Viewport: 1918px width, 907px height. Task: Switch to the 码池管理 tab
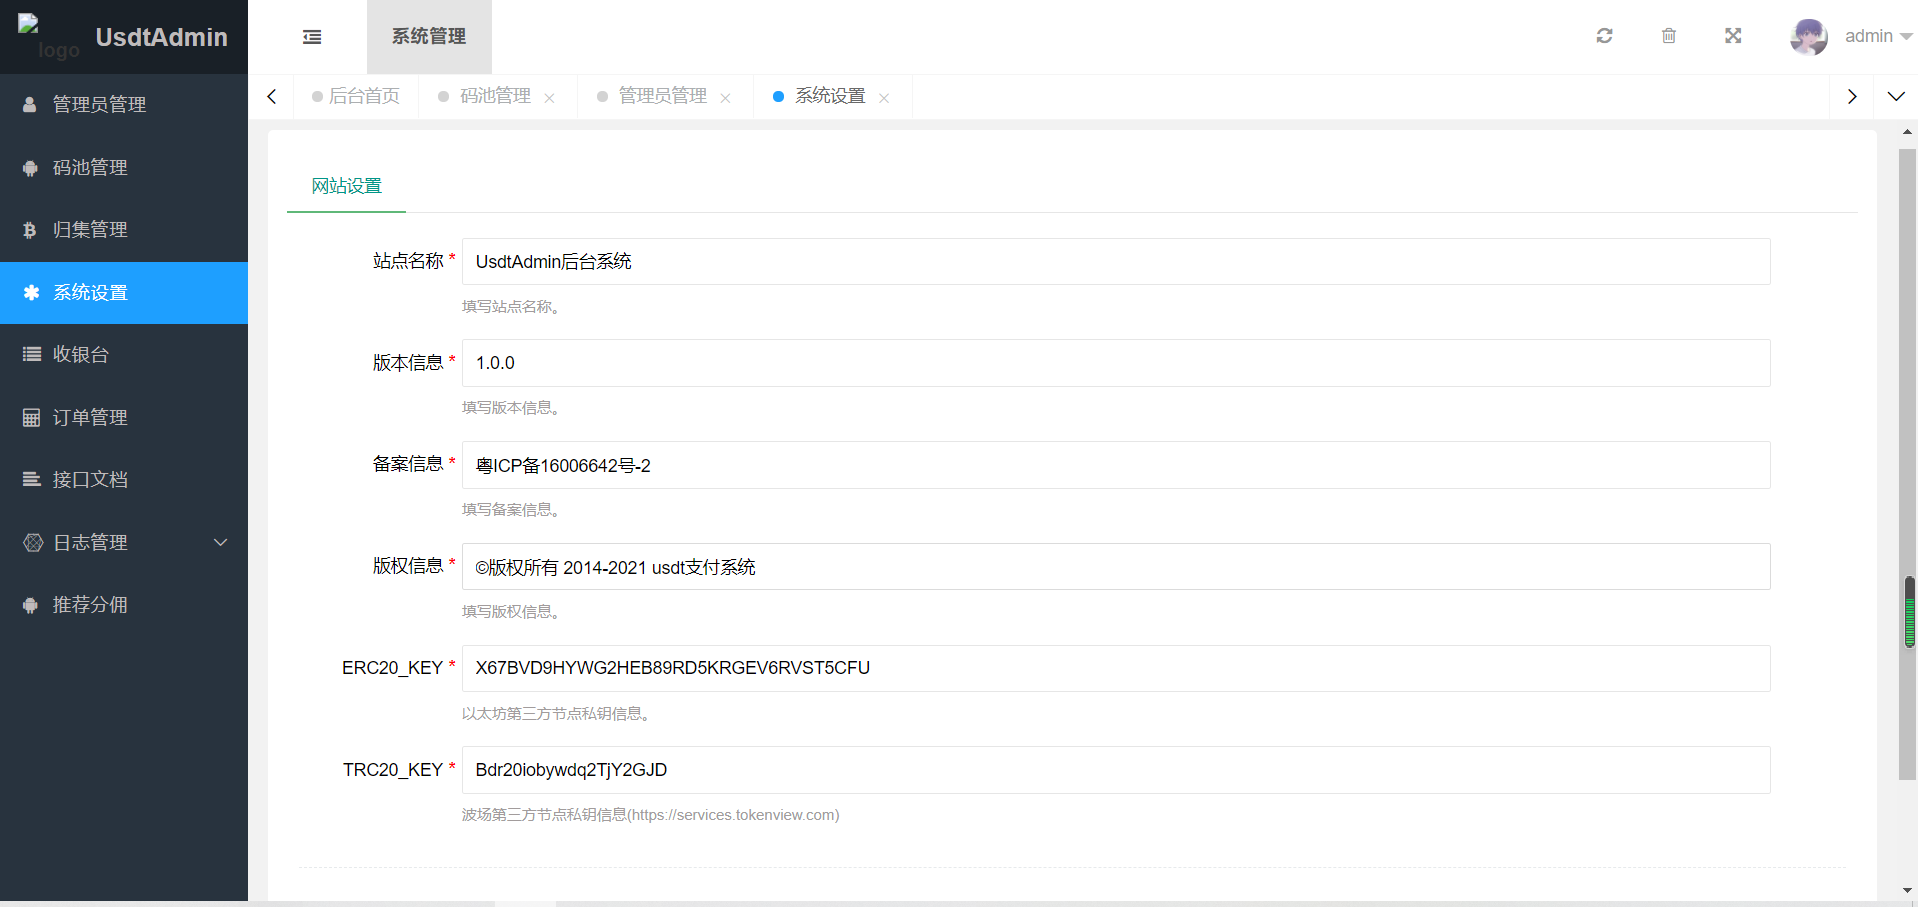tap(495, 96)
